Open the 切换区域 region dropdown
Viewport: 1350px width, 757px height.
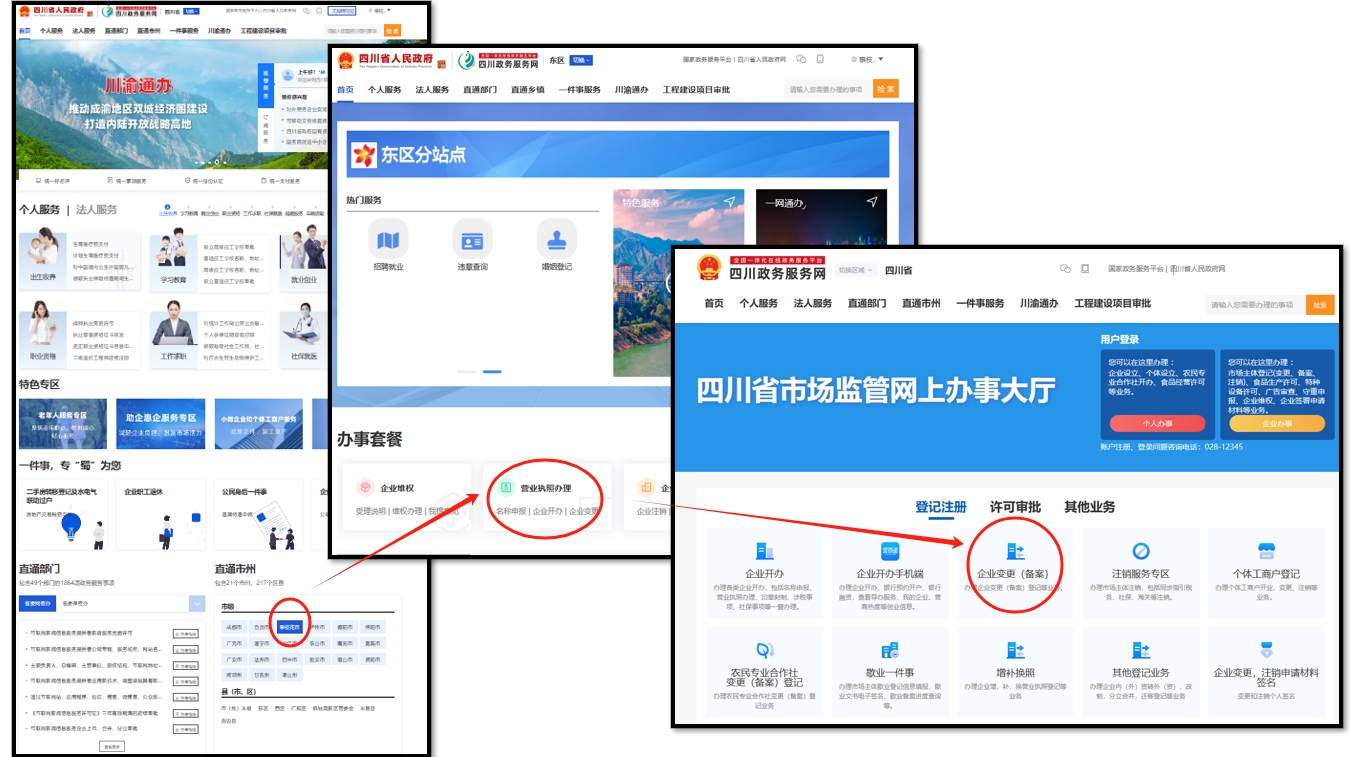point(856,270)
